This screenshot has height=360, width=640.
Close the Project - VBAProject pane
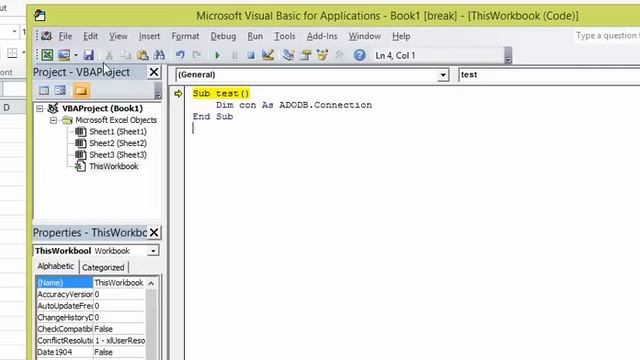(x=154, y=72)
